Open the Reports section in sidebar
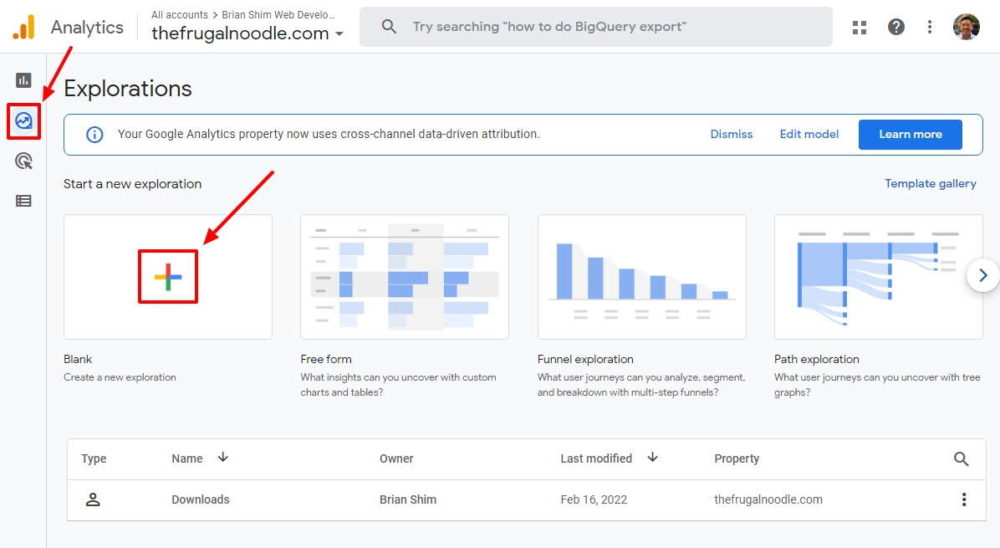Viewport: 1000px width, 548px height. (24, 80)
